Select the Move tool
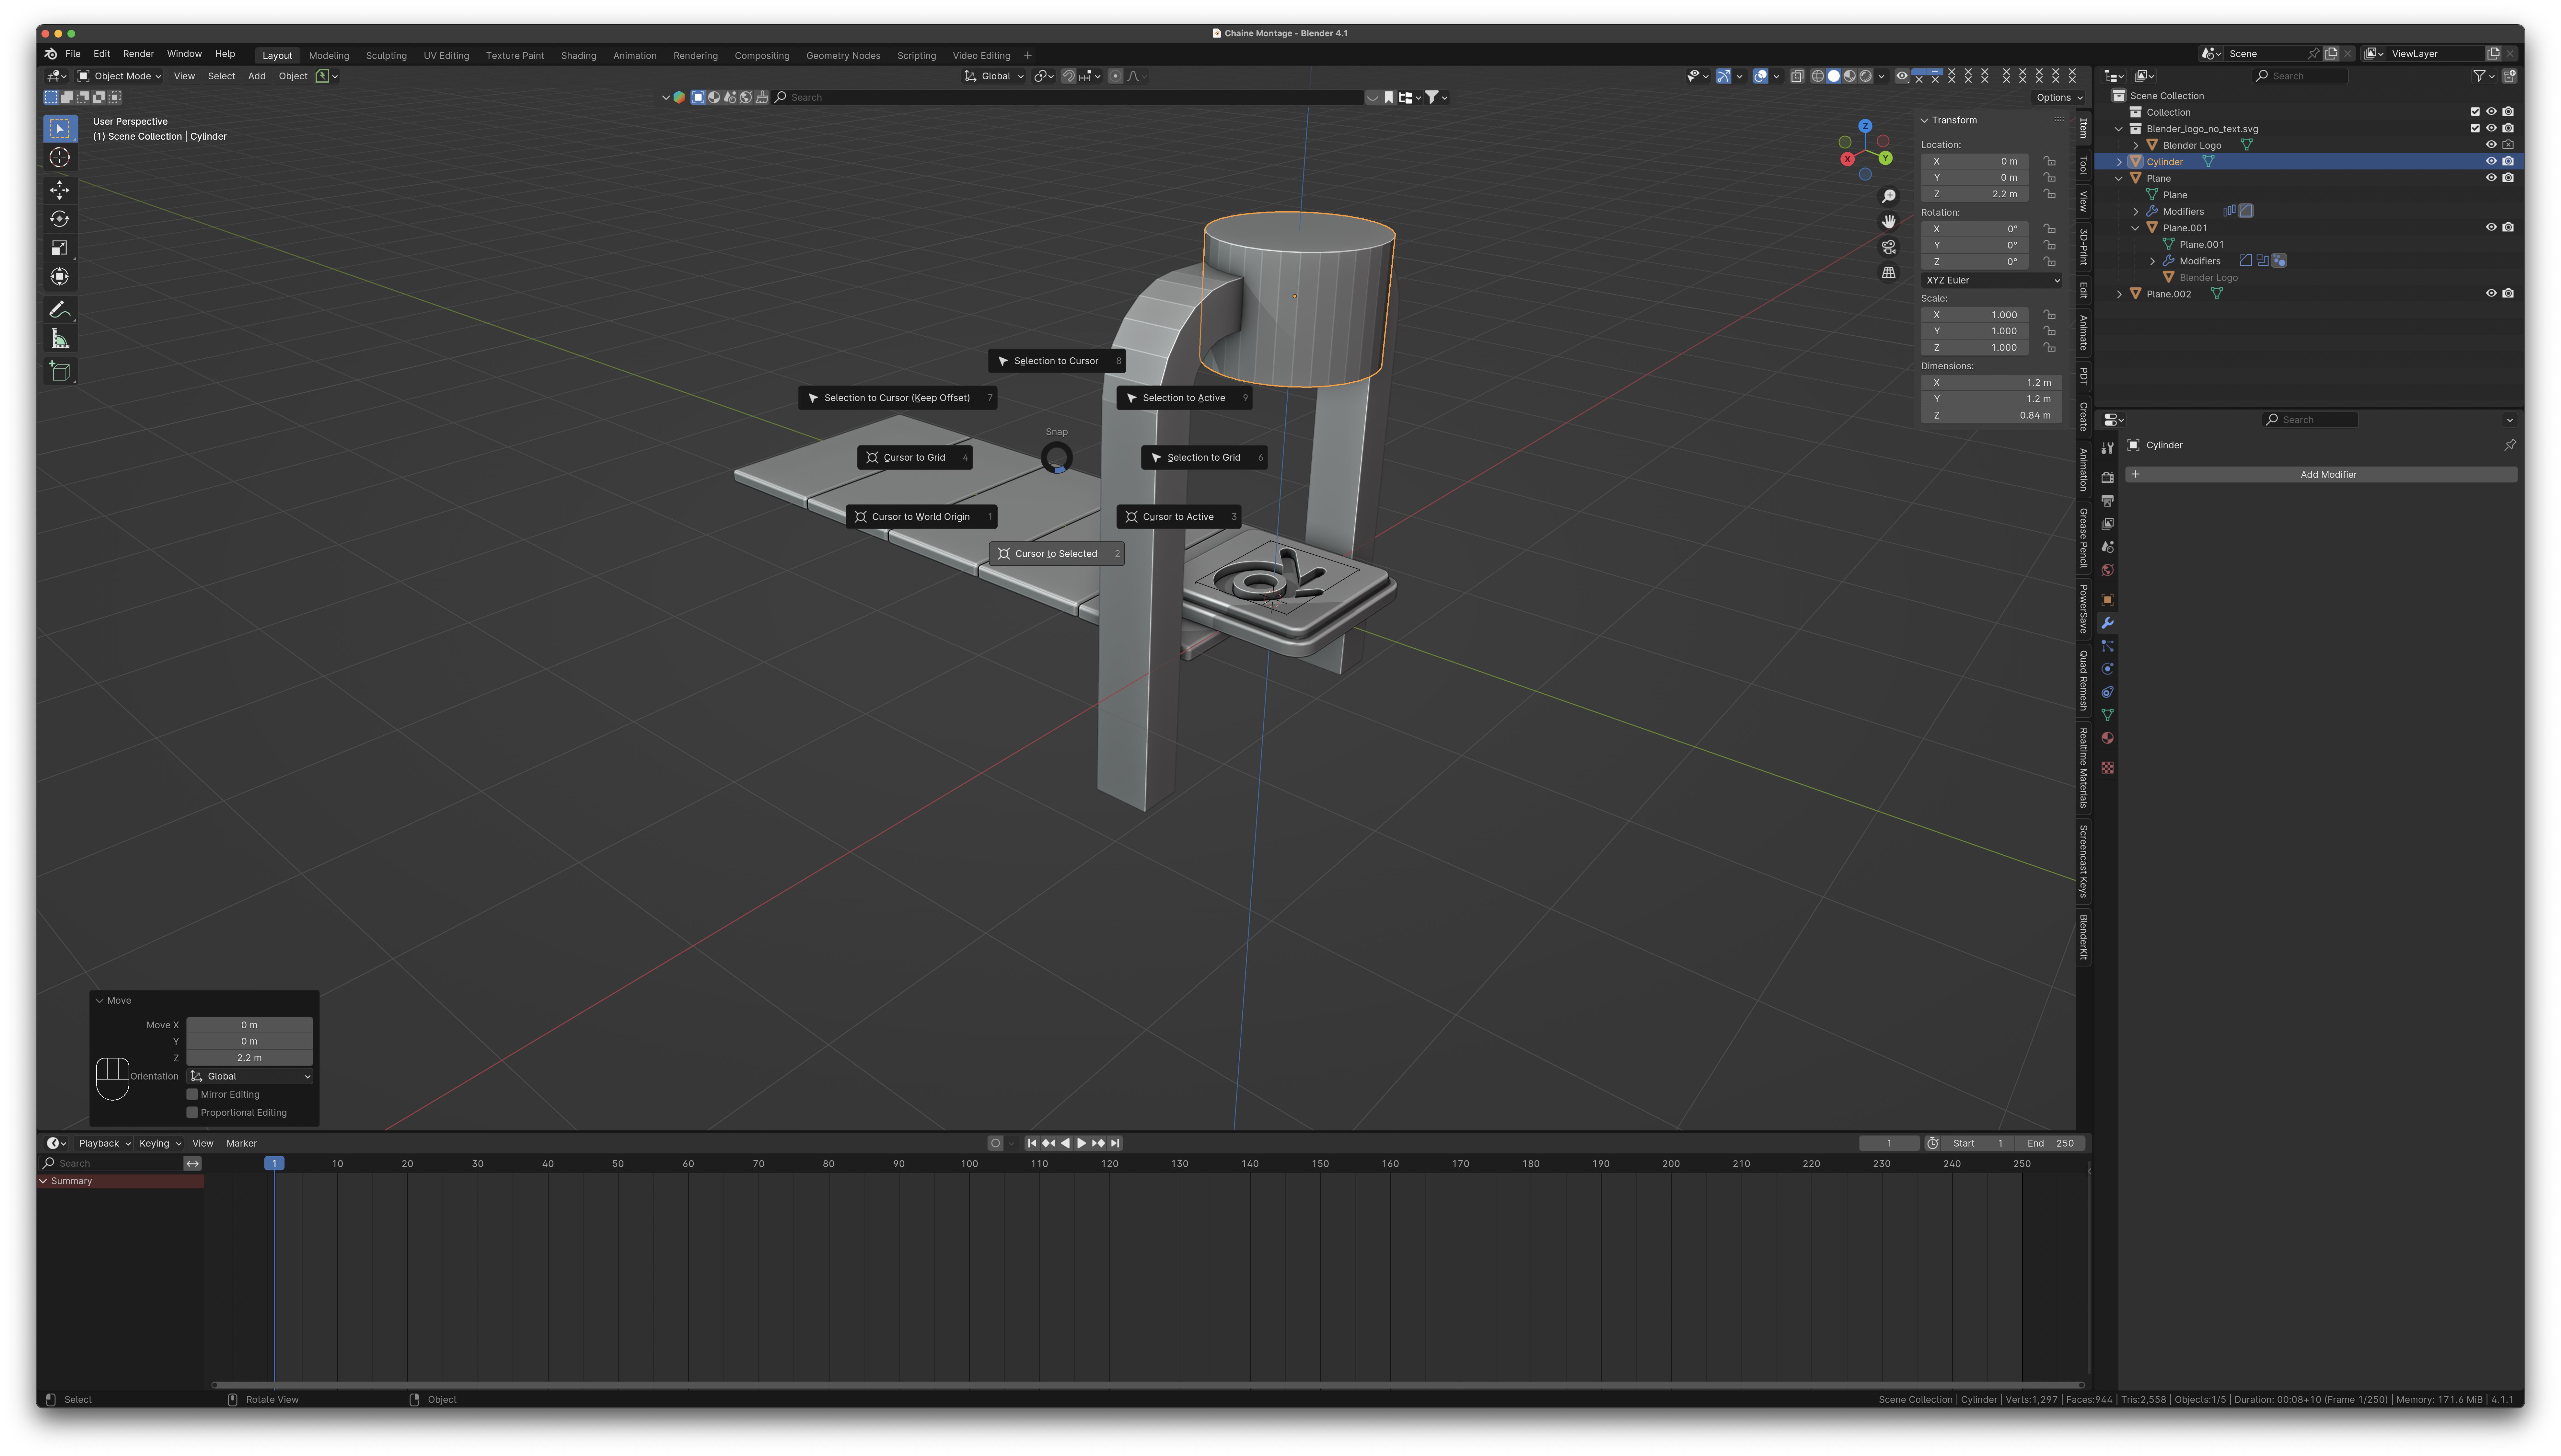Screen dimensions: 2561x1456 coord(60,190)
